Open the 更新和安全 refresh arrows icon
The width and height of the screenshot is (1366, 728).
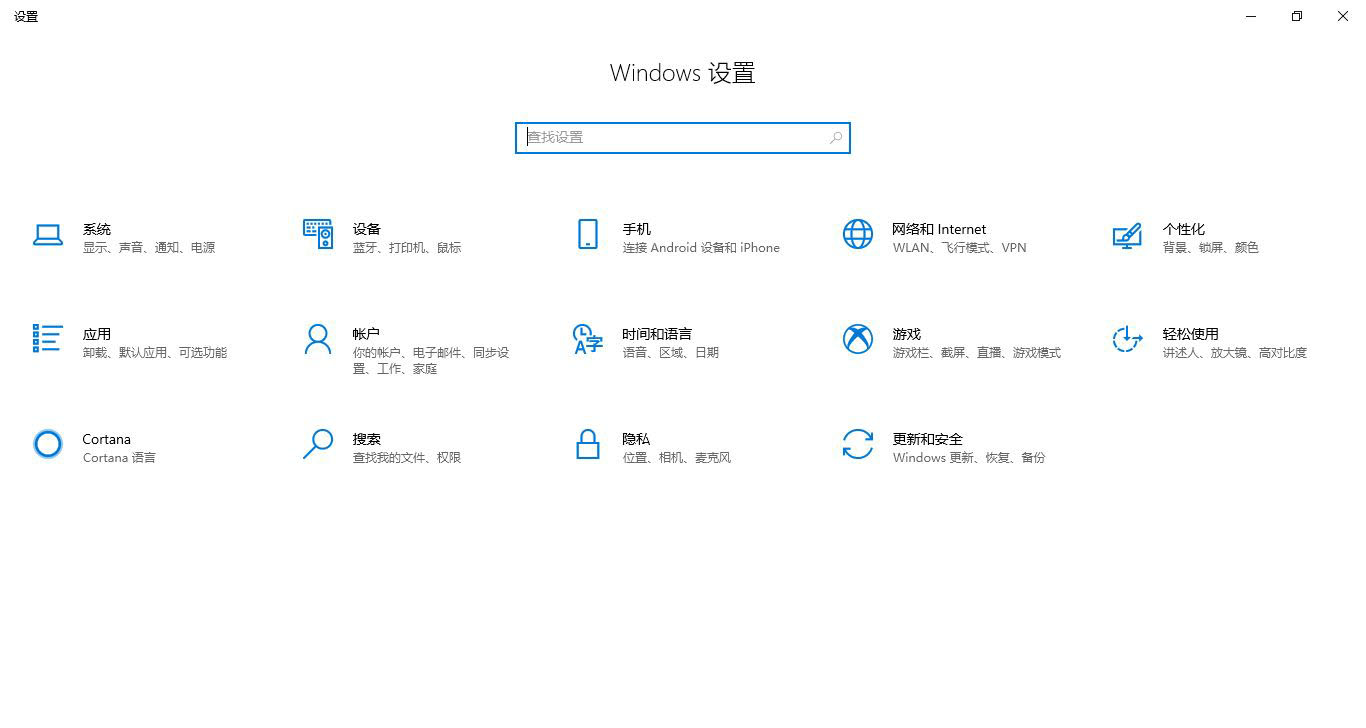point(858,444)
